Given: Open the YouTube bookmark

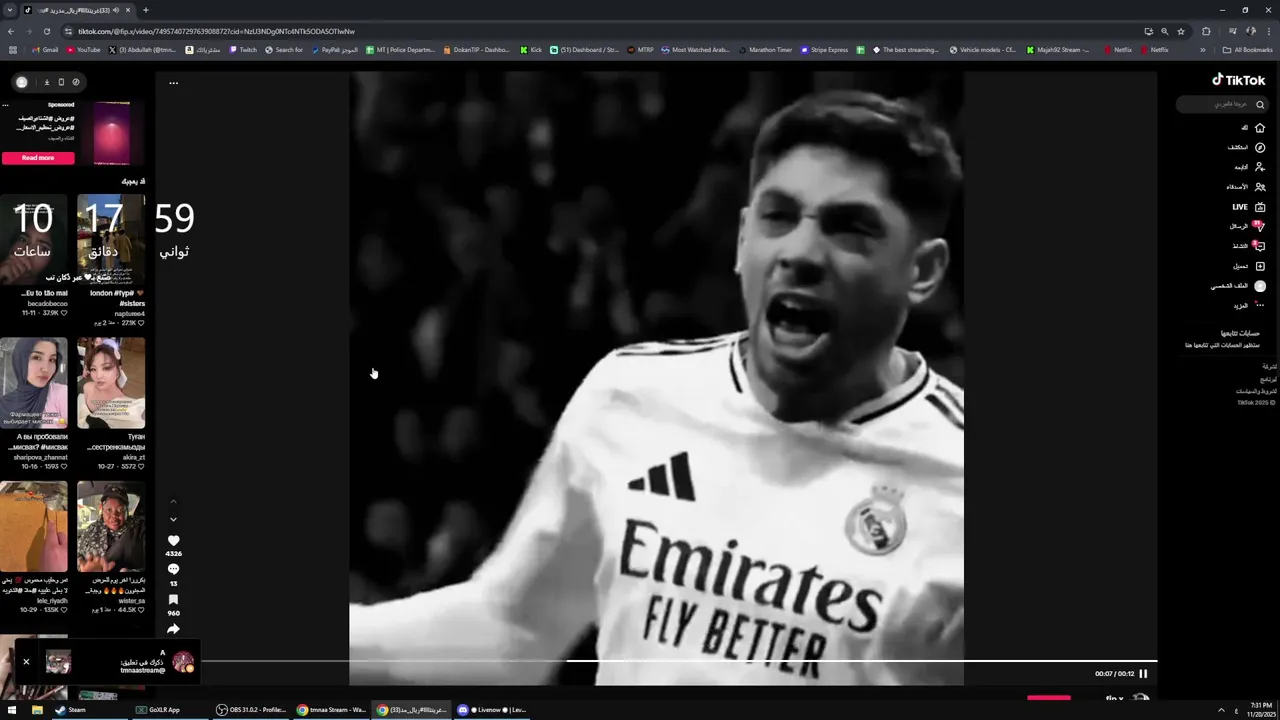Looking at the screenshot, I should coord(83,50).
